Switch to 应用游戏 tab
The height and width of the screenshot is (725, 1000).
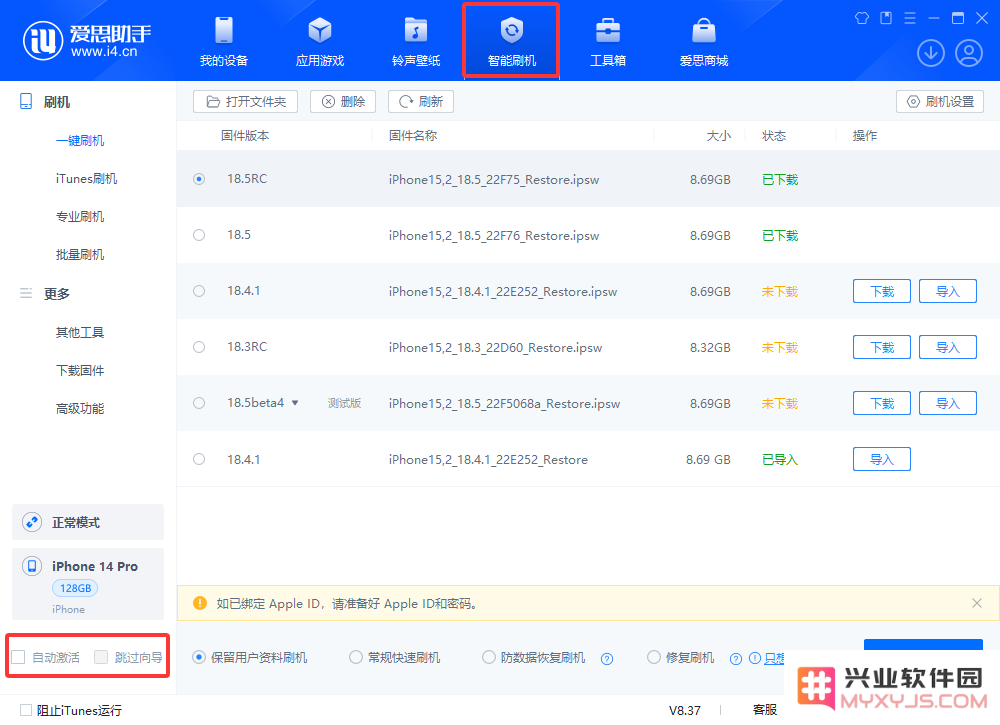(x=320, y=42)
